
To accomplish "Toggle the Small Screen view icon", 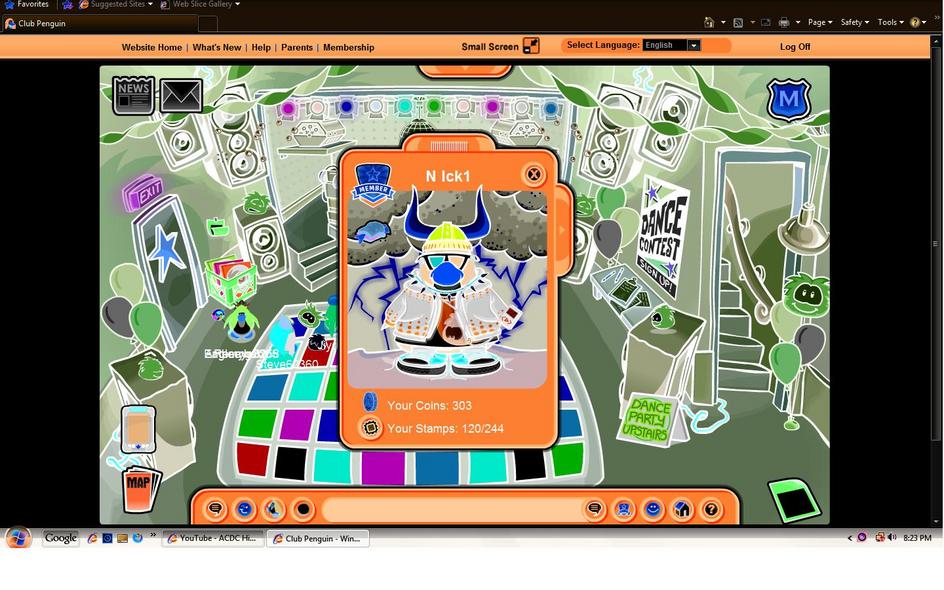I will (531, 46).
